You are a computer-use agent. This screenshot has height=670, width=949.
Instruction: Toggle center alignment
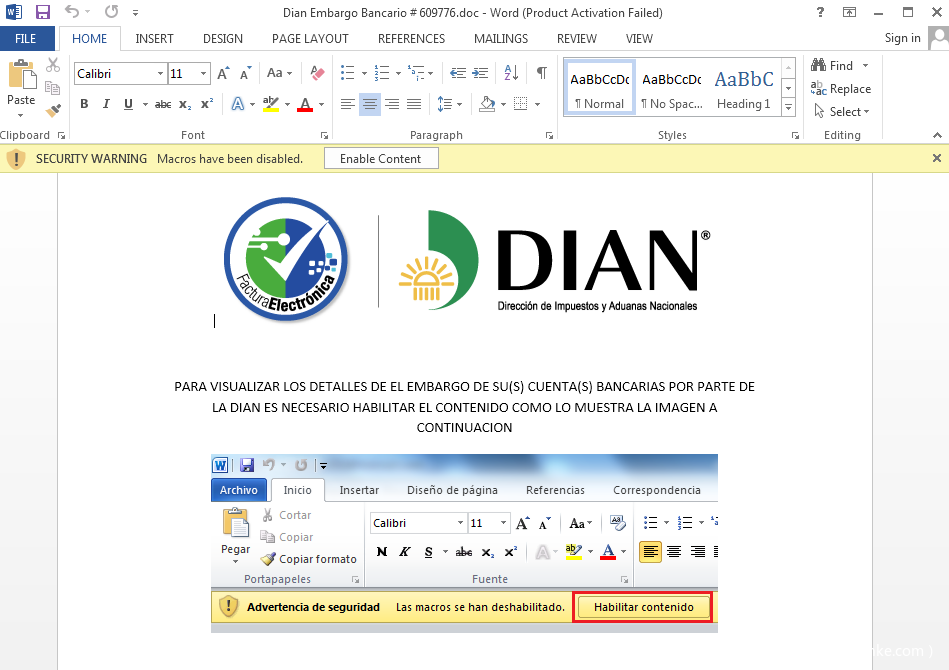point(370,104)
